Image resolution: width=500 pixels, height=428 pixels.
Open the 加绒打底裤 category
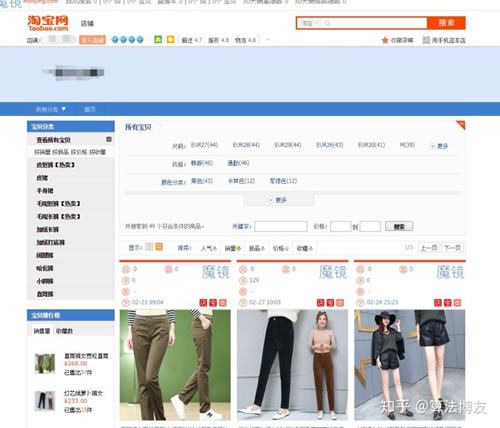[x=51, y=242]
